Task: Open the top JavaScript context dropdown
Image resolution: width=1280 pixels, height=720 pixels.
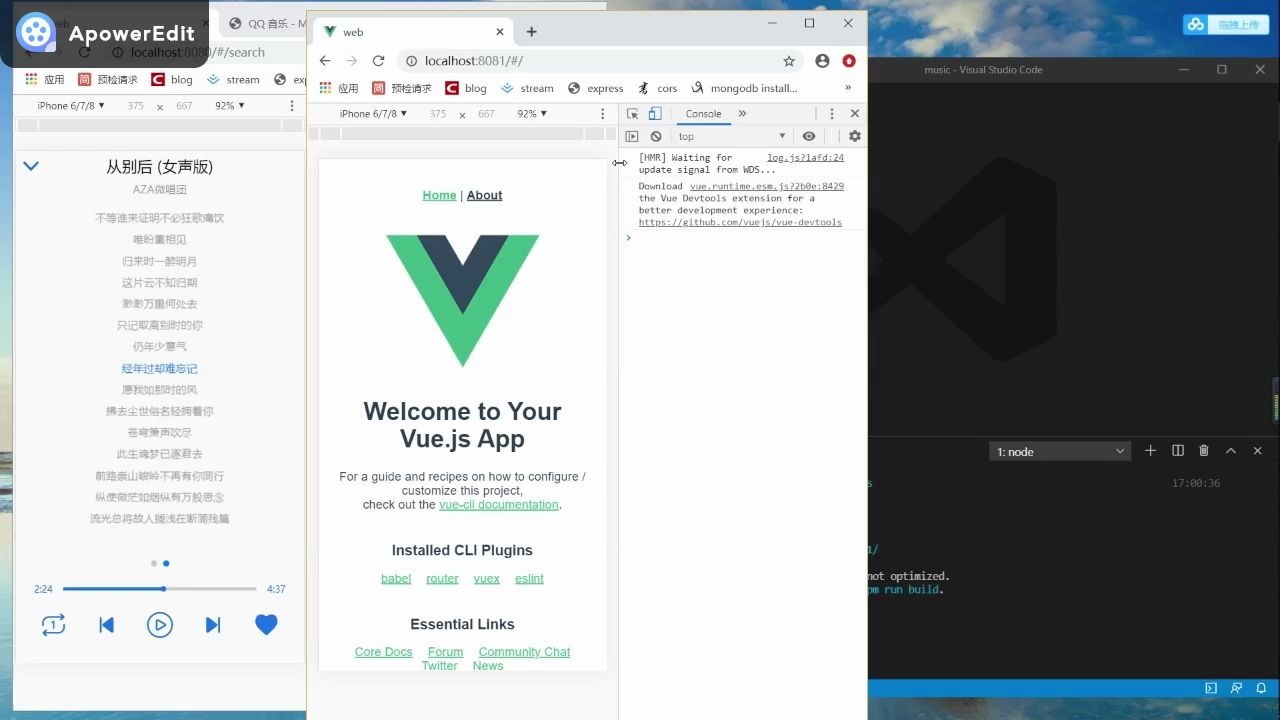Action: pyautogui.click(x=733, y=136)
